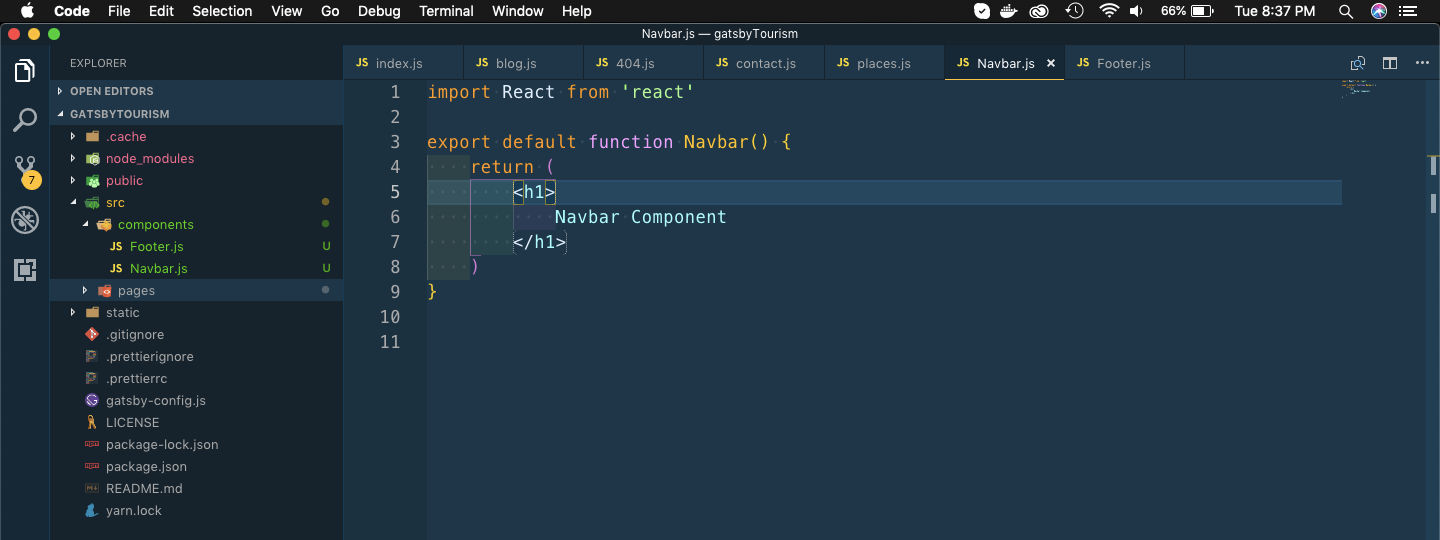Viewport: 1440px width, 540px height.
Task: Open the Debug view in the activity bar
Action: click(x=25, y=220)
